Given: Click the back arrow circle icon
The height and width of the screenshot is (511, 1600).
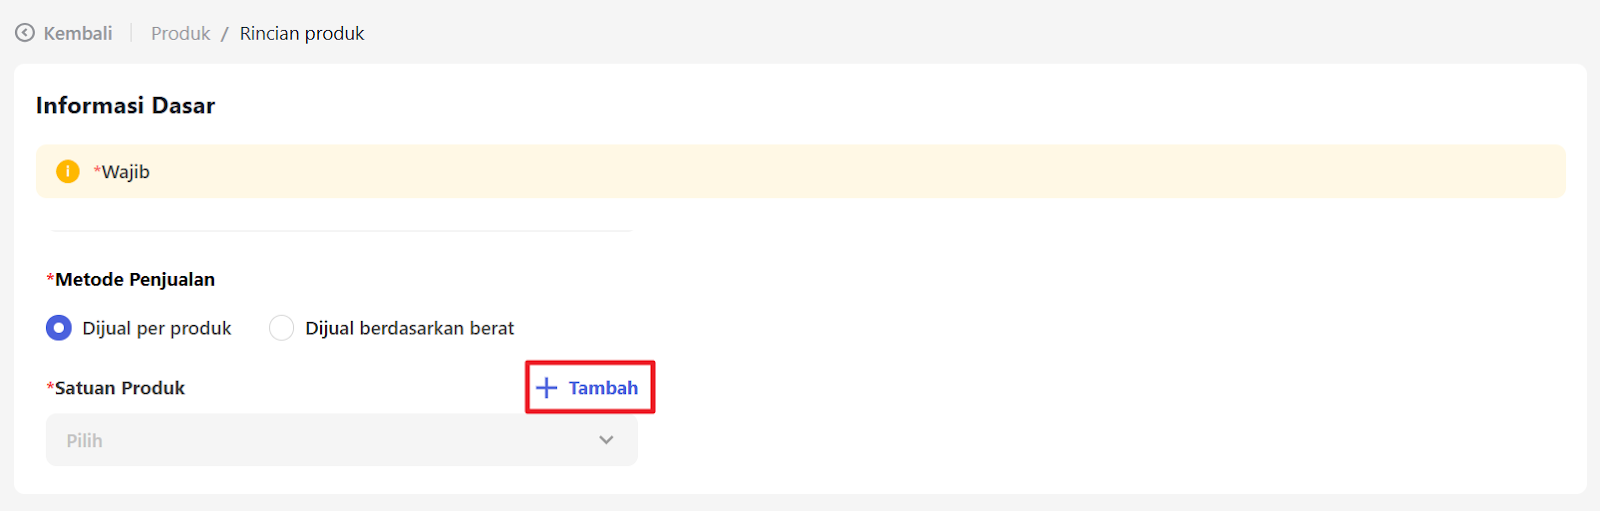Looking at the screenshot, I should pyautogui.click(x=25, y=33).
